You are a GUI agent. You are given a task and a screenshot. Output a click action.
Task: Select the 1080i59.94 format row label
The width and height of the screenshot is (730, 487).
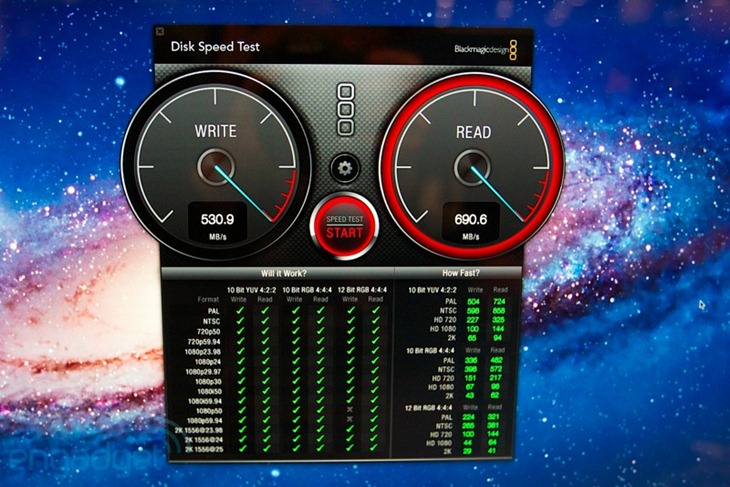click(204, 401)
